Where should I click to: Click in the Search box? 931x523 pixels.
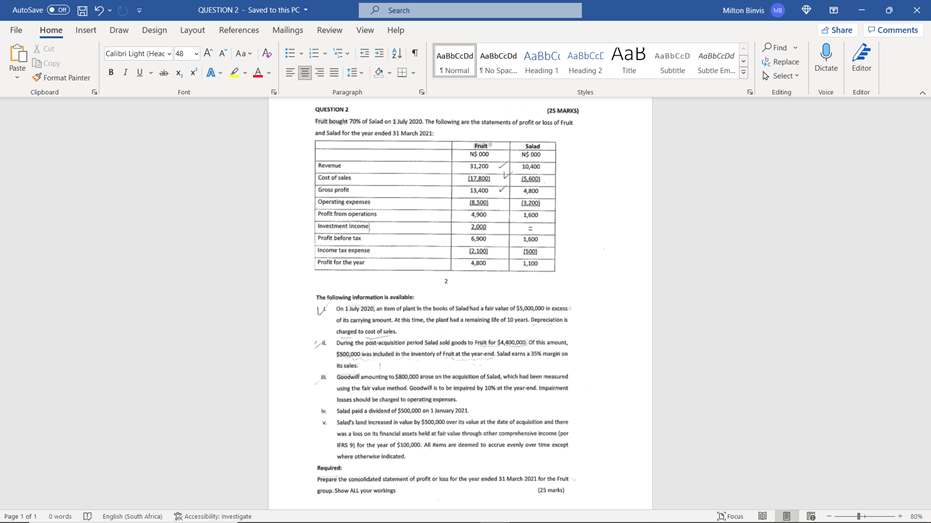[470, 10]
